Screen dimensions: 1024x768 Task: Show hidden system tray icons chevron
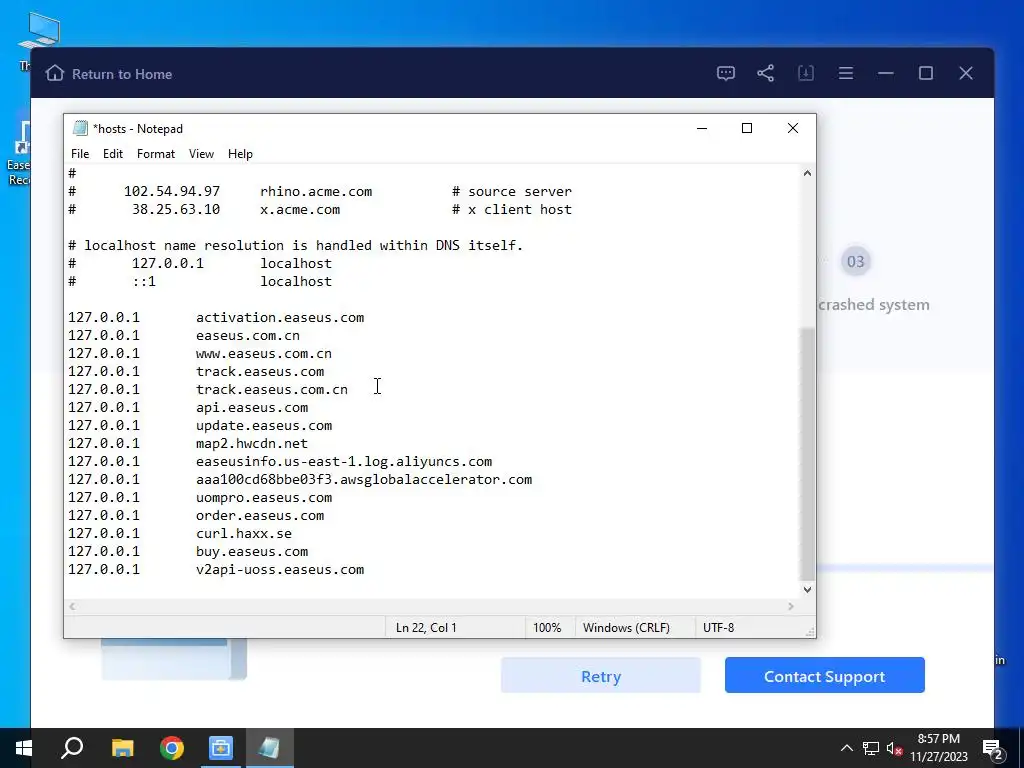846,748
